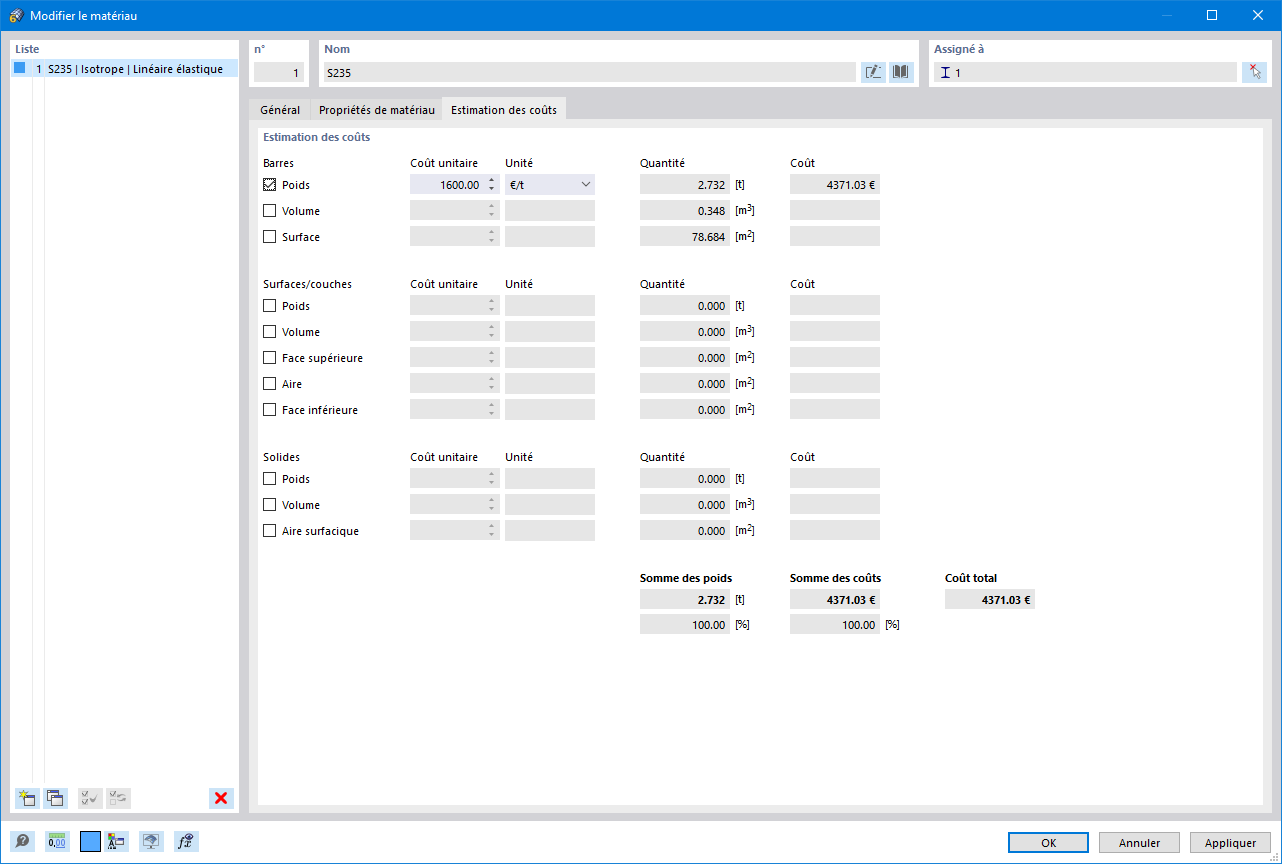Click the blue swatch beside S235 in the list
This screenshot has width=1282, height=864.
[x=19, y=68]
